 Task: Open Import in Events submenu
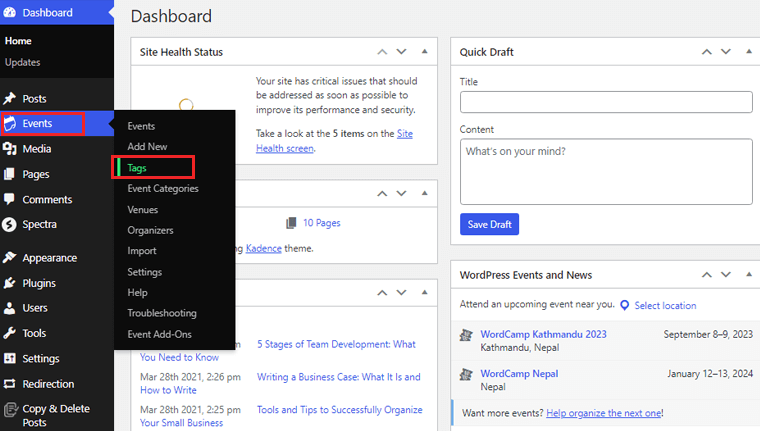[142, 251]
